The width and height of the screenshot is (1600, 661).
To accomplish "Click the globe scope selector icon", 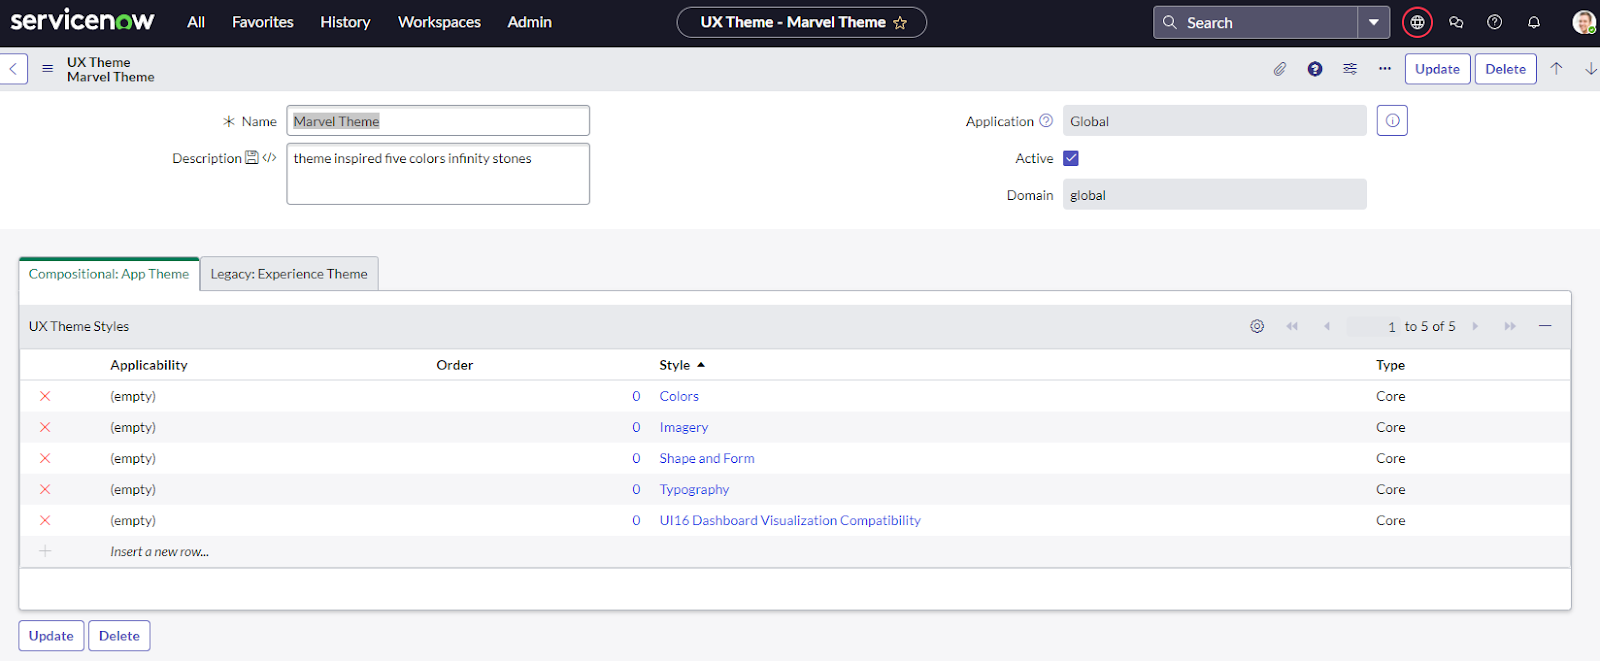I will pyautogui.click(x=1417, y=22).
